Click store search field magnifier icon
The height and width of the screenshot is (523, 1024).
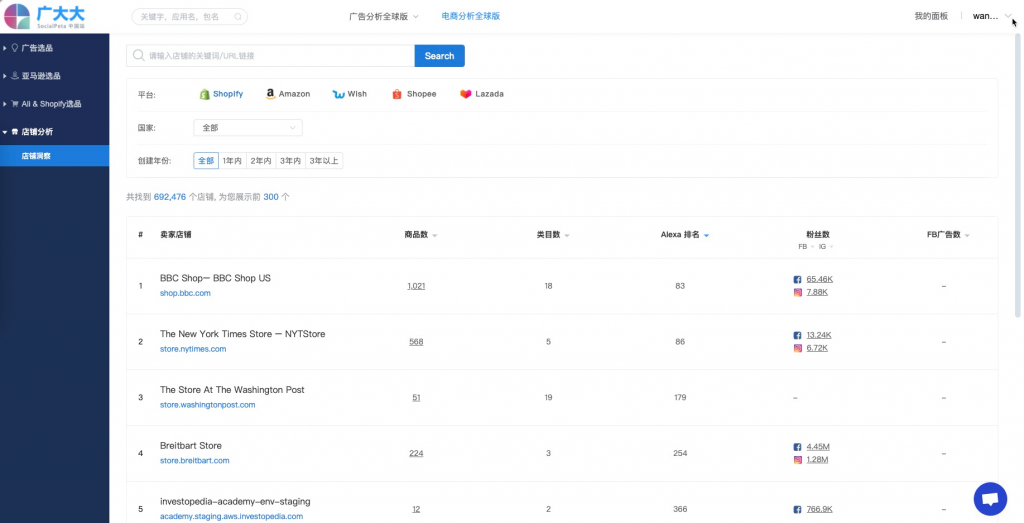(x=138, y=55)
